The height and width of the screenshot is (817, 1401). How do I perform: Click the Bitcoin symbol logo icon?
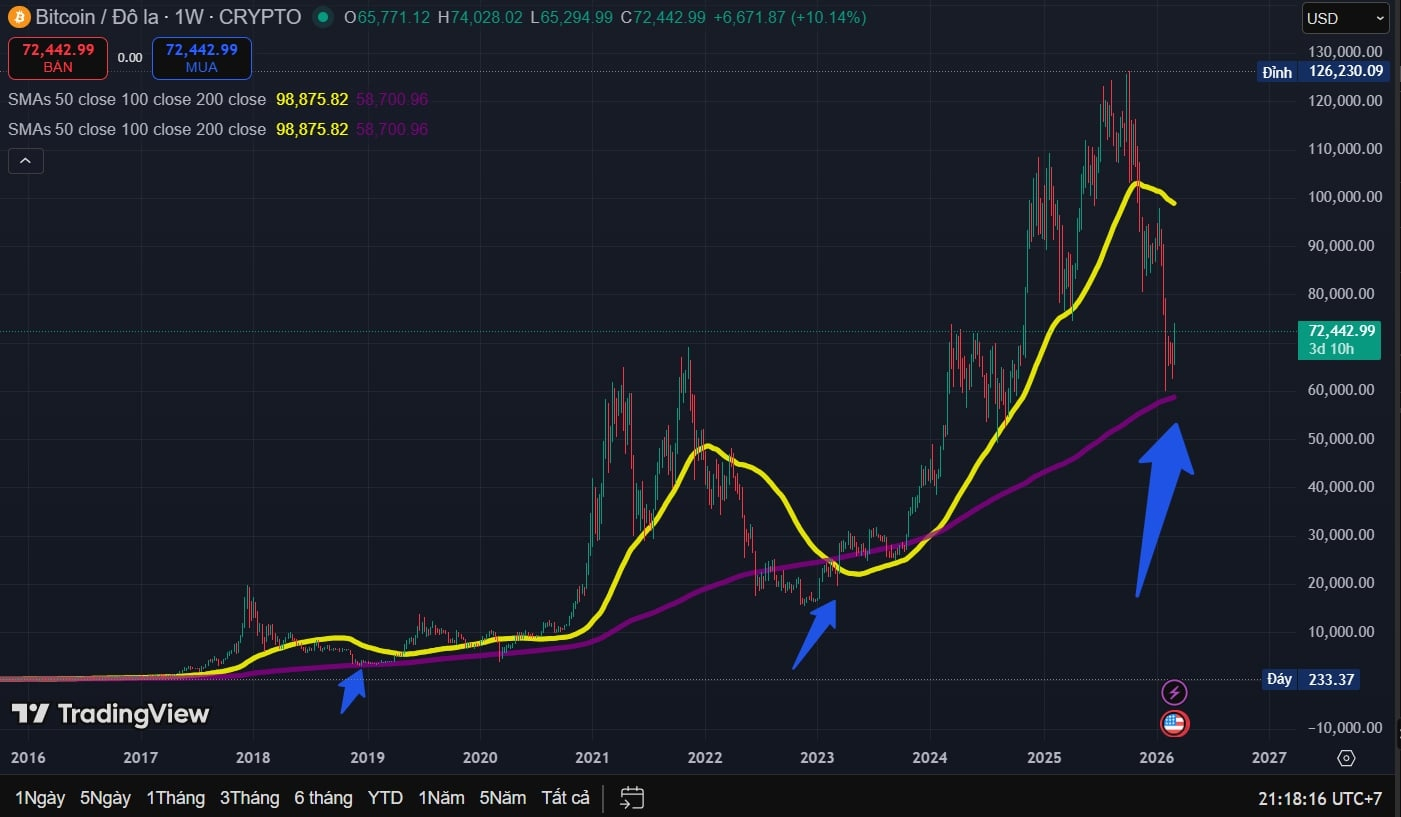pos(18,17)
